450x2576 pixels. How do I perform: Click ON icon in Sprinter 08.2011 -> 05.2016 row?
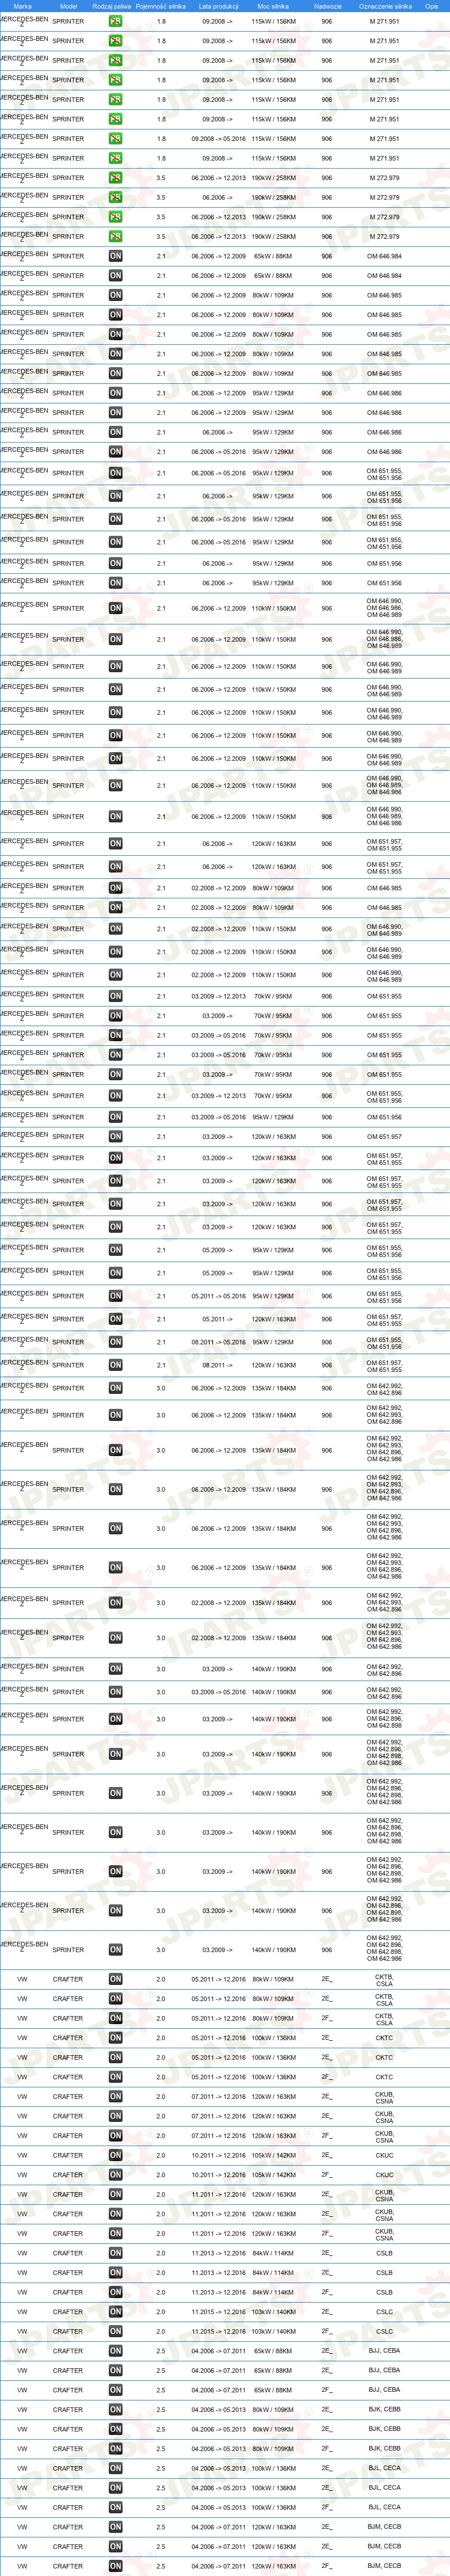tap(115, 1342)
